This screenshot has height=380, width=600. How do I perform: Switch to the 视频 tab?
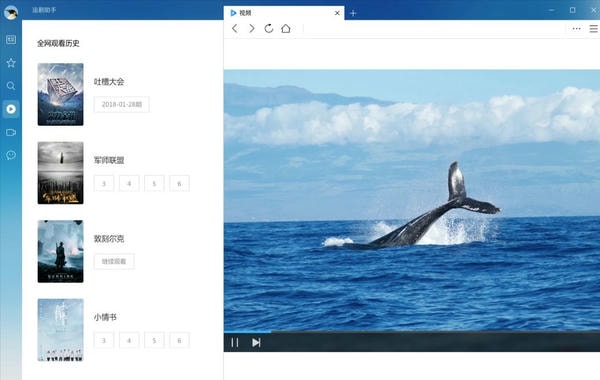(x=284, y=13)
